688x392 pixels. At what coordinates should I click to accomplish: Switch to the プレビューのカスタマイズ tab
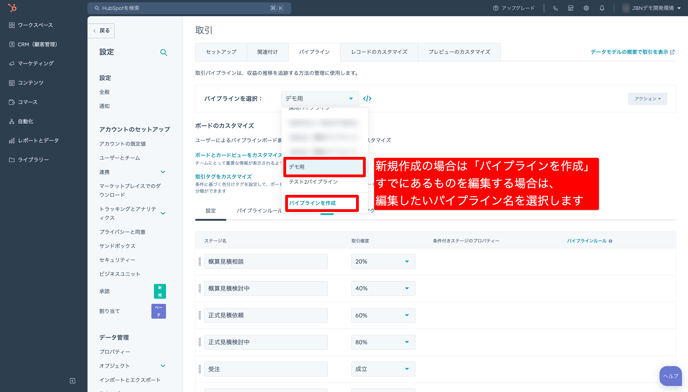tap(459, 52)
